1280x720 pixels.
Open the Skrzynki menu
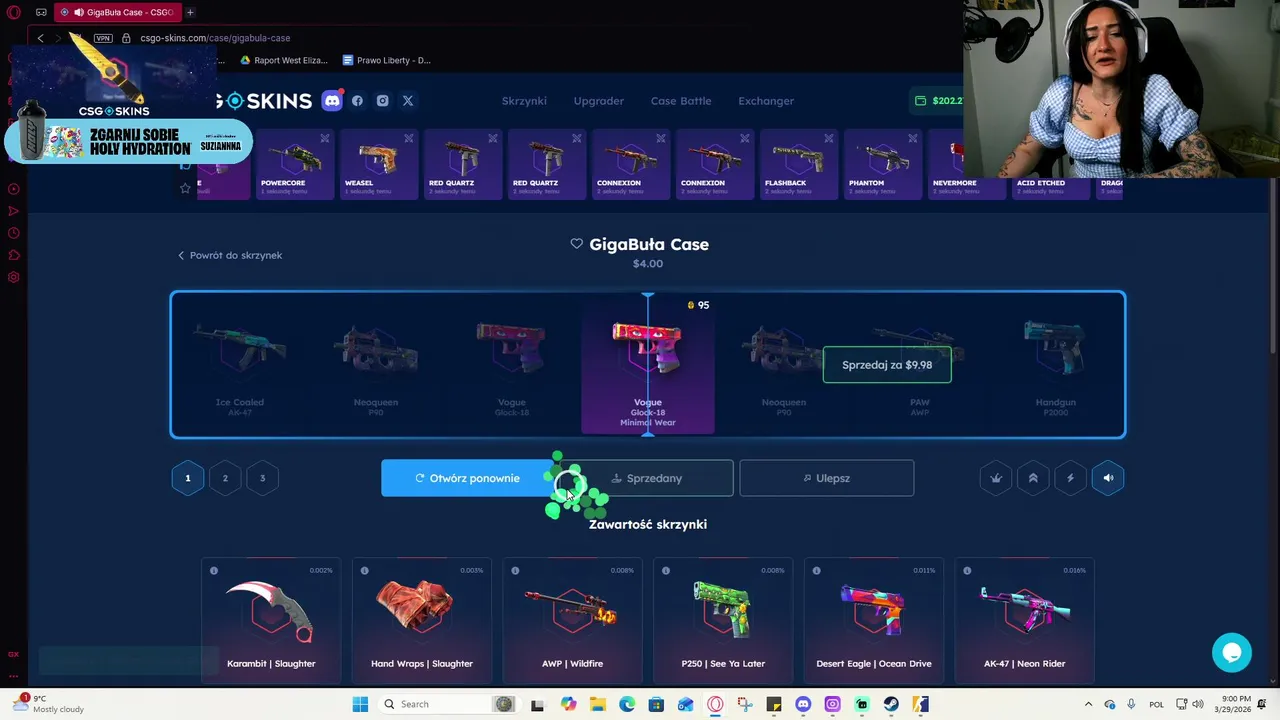pos(524,101)
